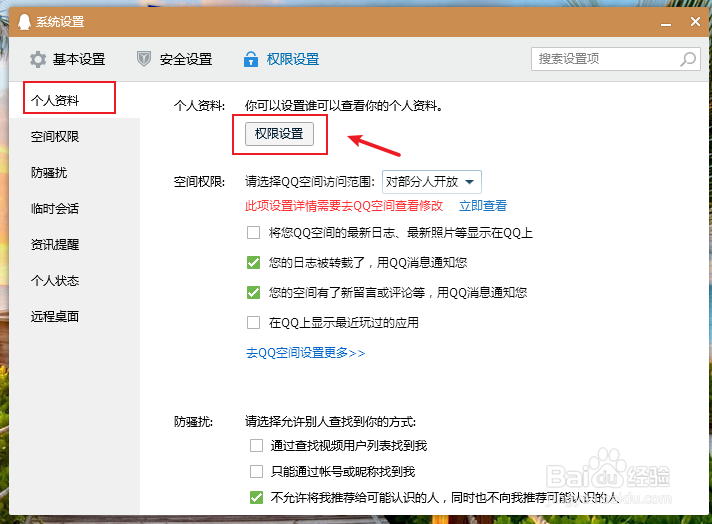Screen dimensions: 712x524
Task: Click the magnifier search icon
Action: pos(688,59)
